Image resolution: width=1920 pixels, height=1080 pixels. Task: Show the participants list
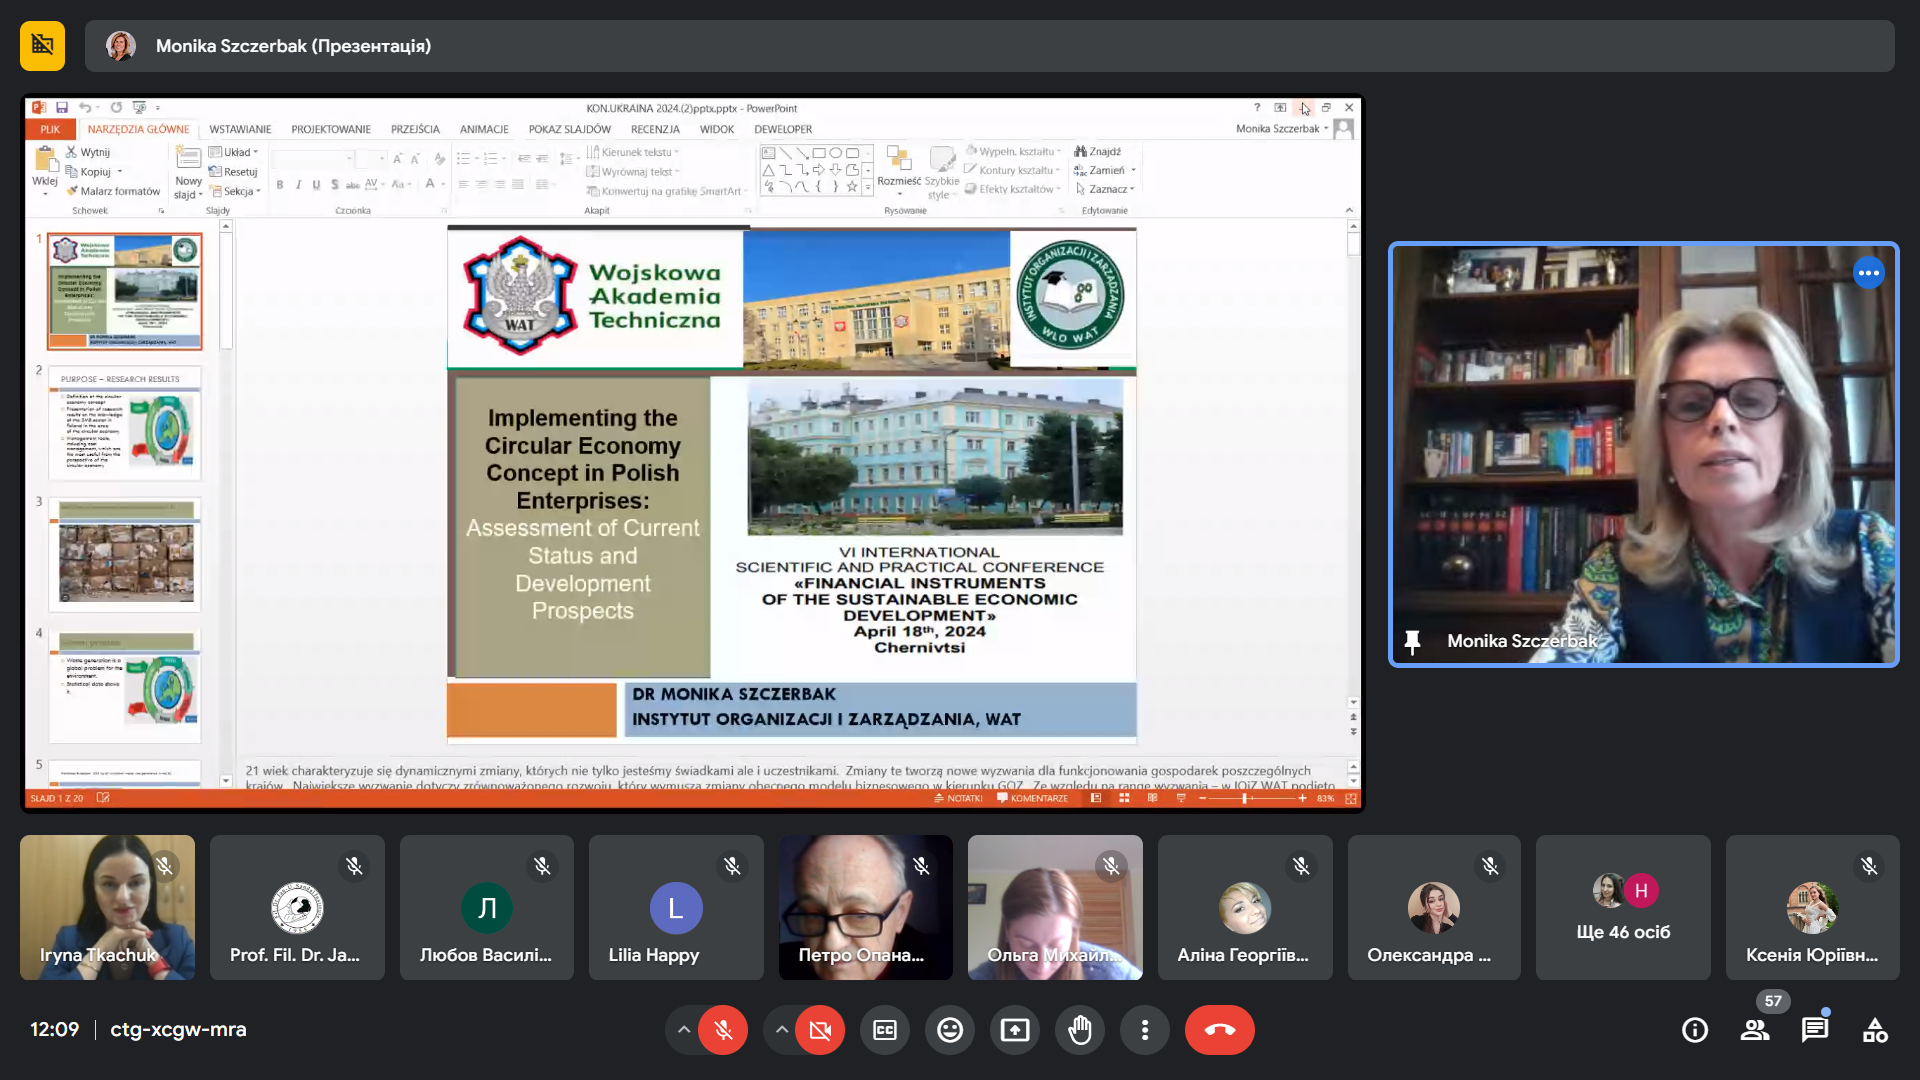point(1754,1030)
